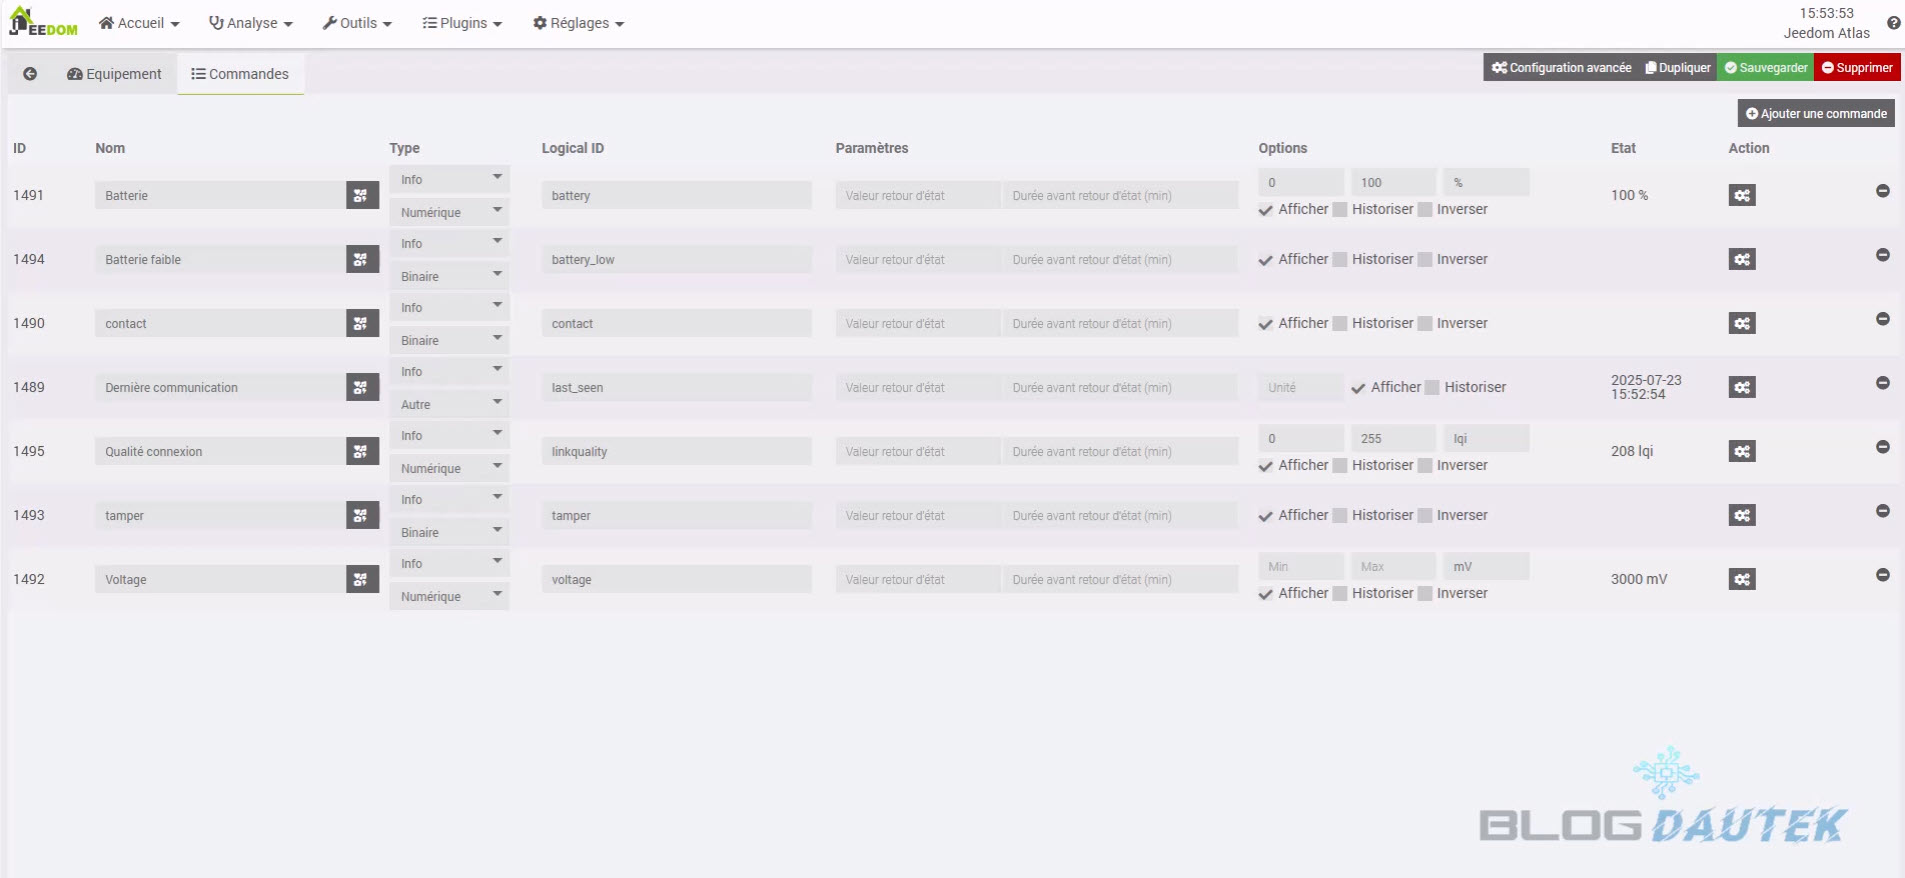The image size is (1905, 878).
Task: Open icon picker for Batterie command
Action: point(361,196)
